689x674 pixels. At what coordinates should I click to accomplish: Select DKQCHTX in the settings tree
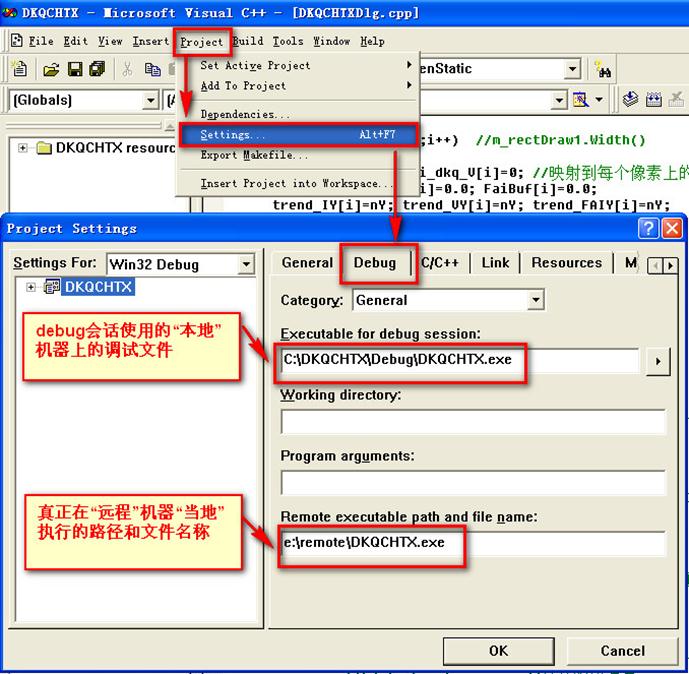pos(98,287)
